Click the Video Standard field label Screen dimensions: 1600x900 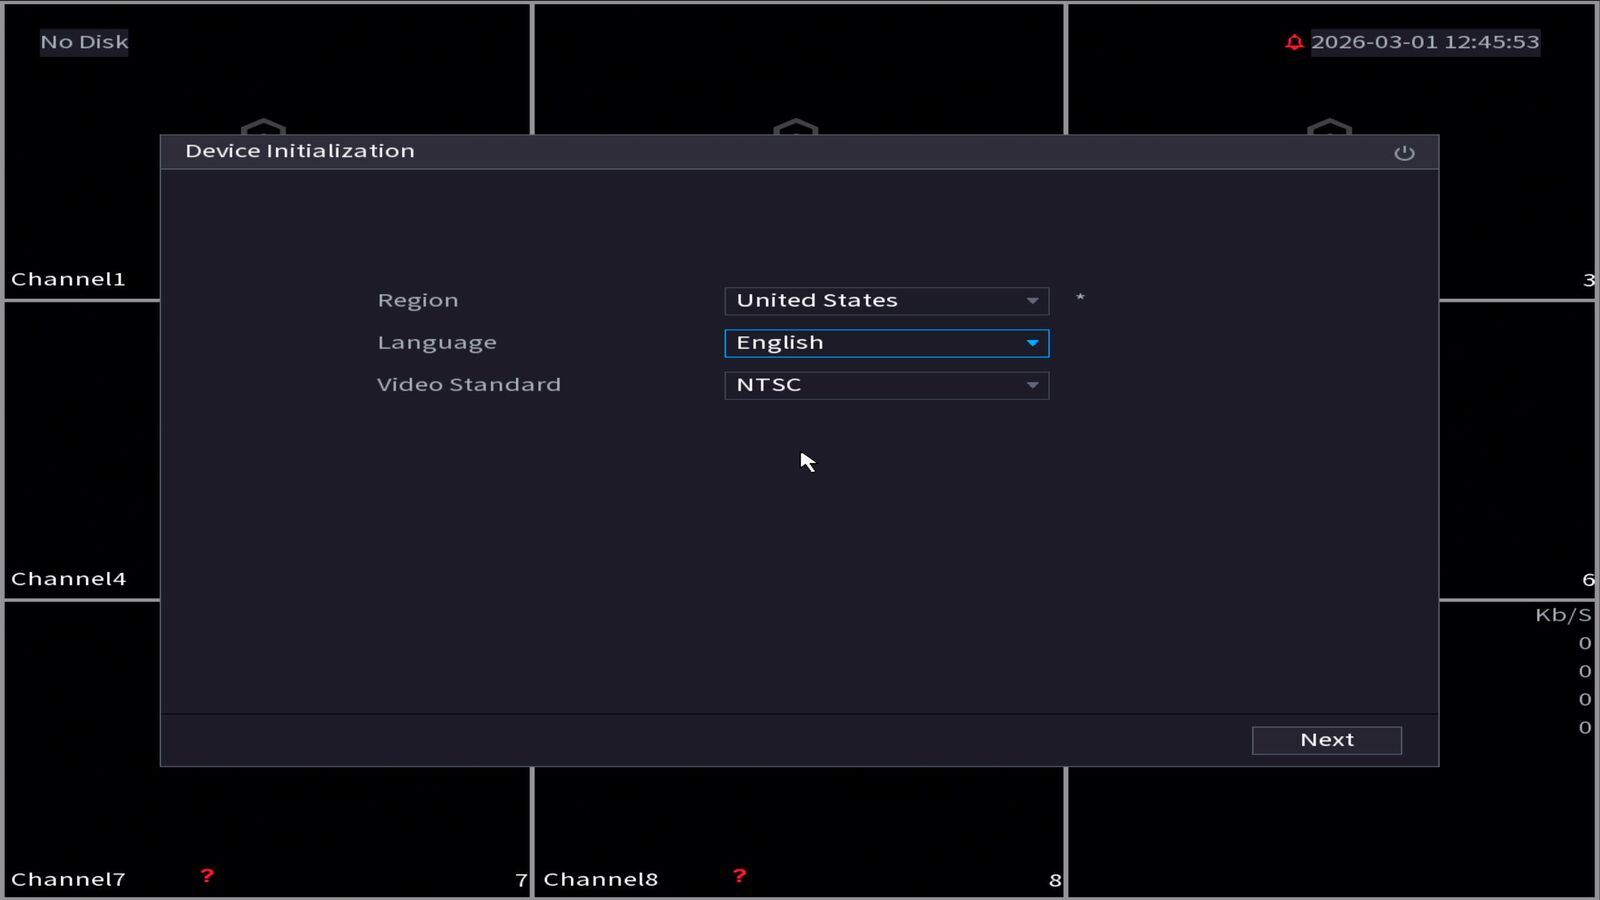(x=468, y=385)
